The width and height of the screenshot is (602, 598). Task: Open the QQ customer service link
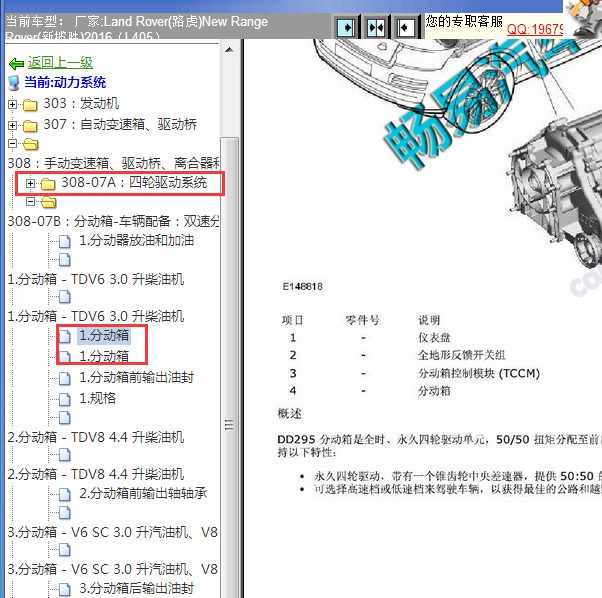(535, 29)
